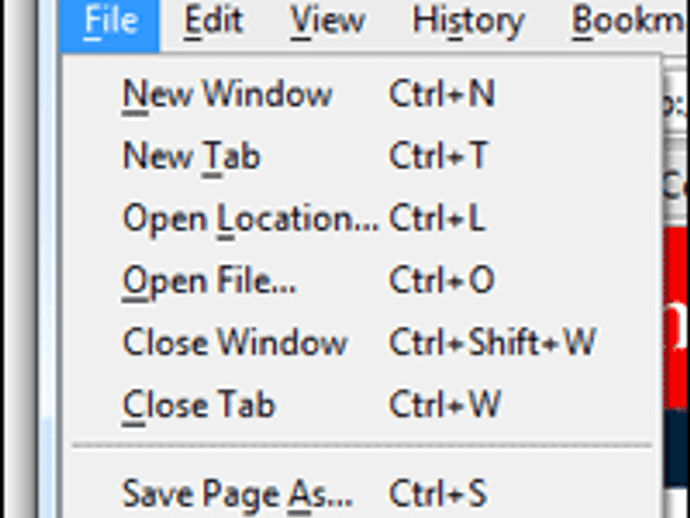The width and height of the screenshot is (690, 518).
Task: Click the Ctrl+Shift+W shortcut label
Action: point(492,343)
